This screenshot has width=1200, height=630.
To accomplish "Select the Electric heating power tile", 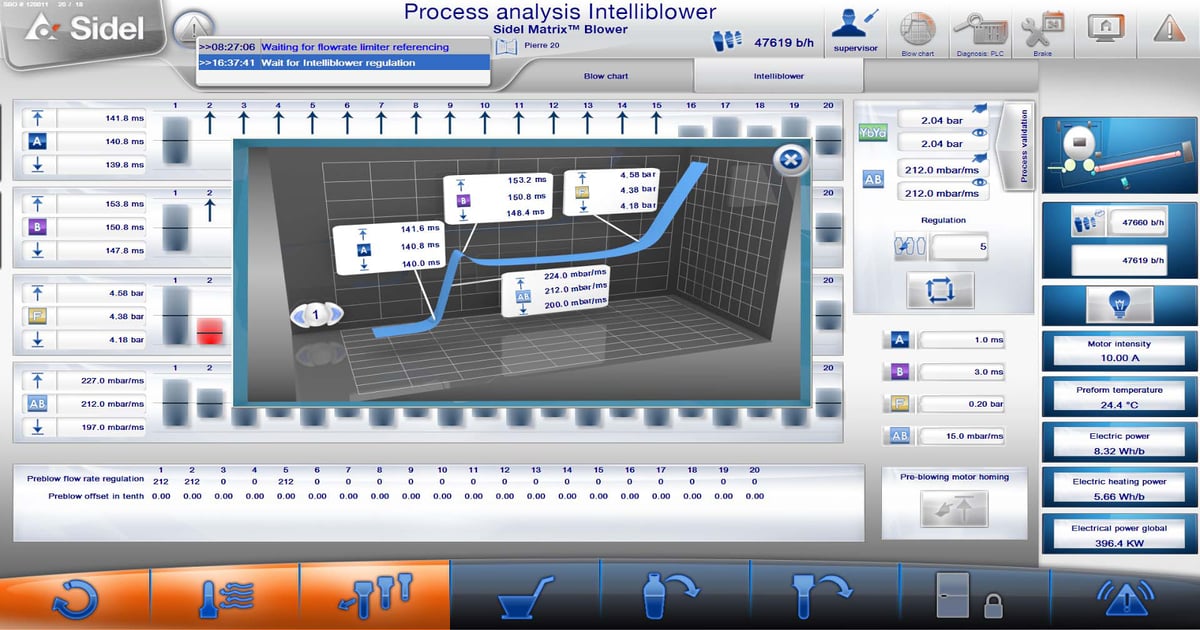I will click(1118, 488).
